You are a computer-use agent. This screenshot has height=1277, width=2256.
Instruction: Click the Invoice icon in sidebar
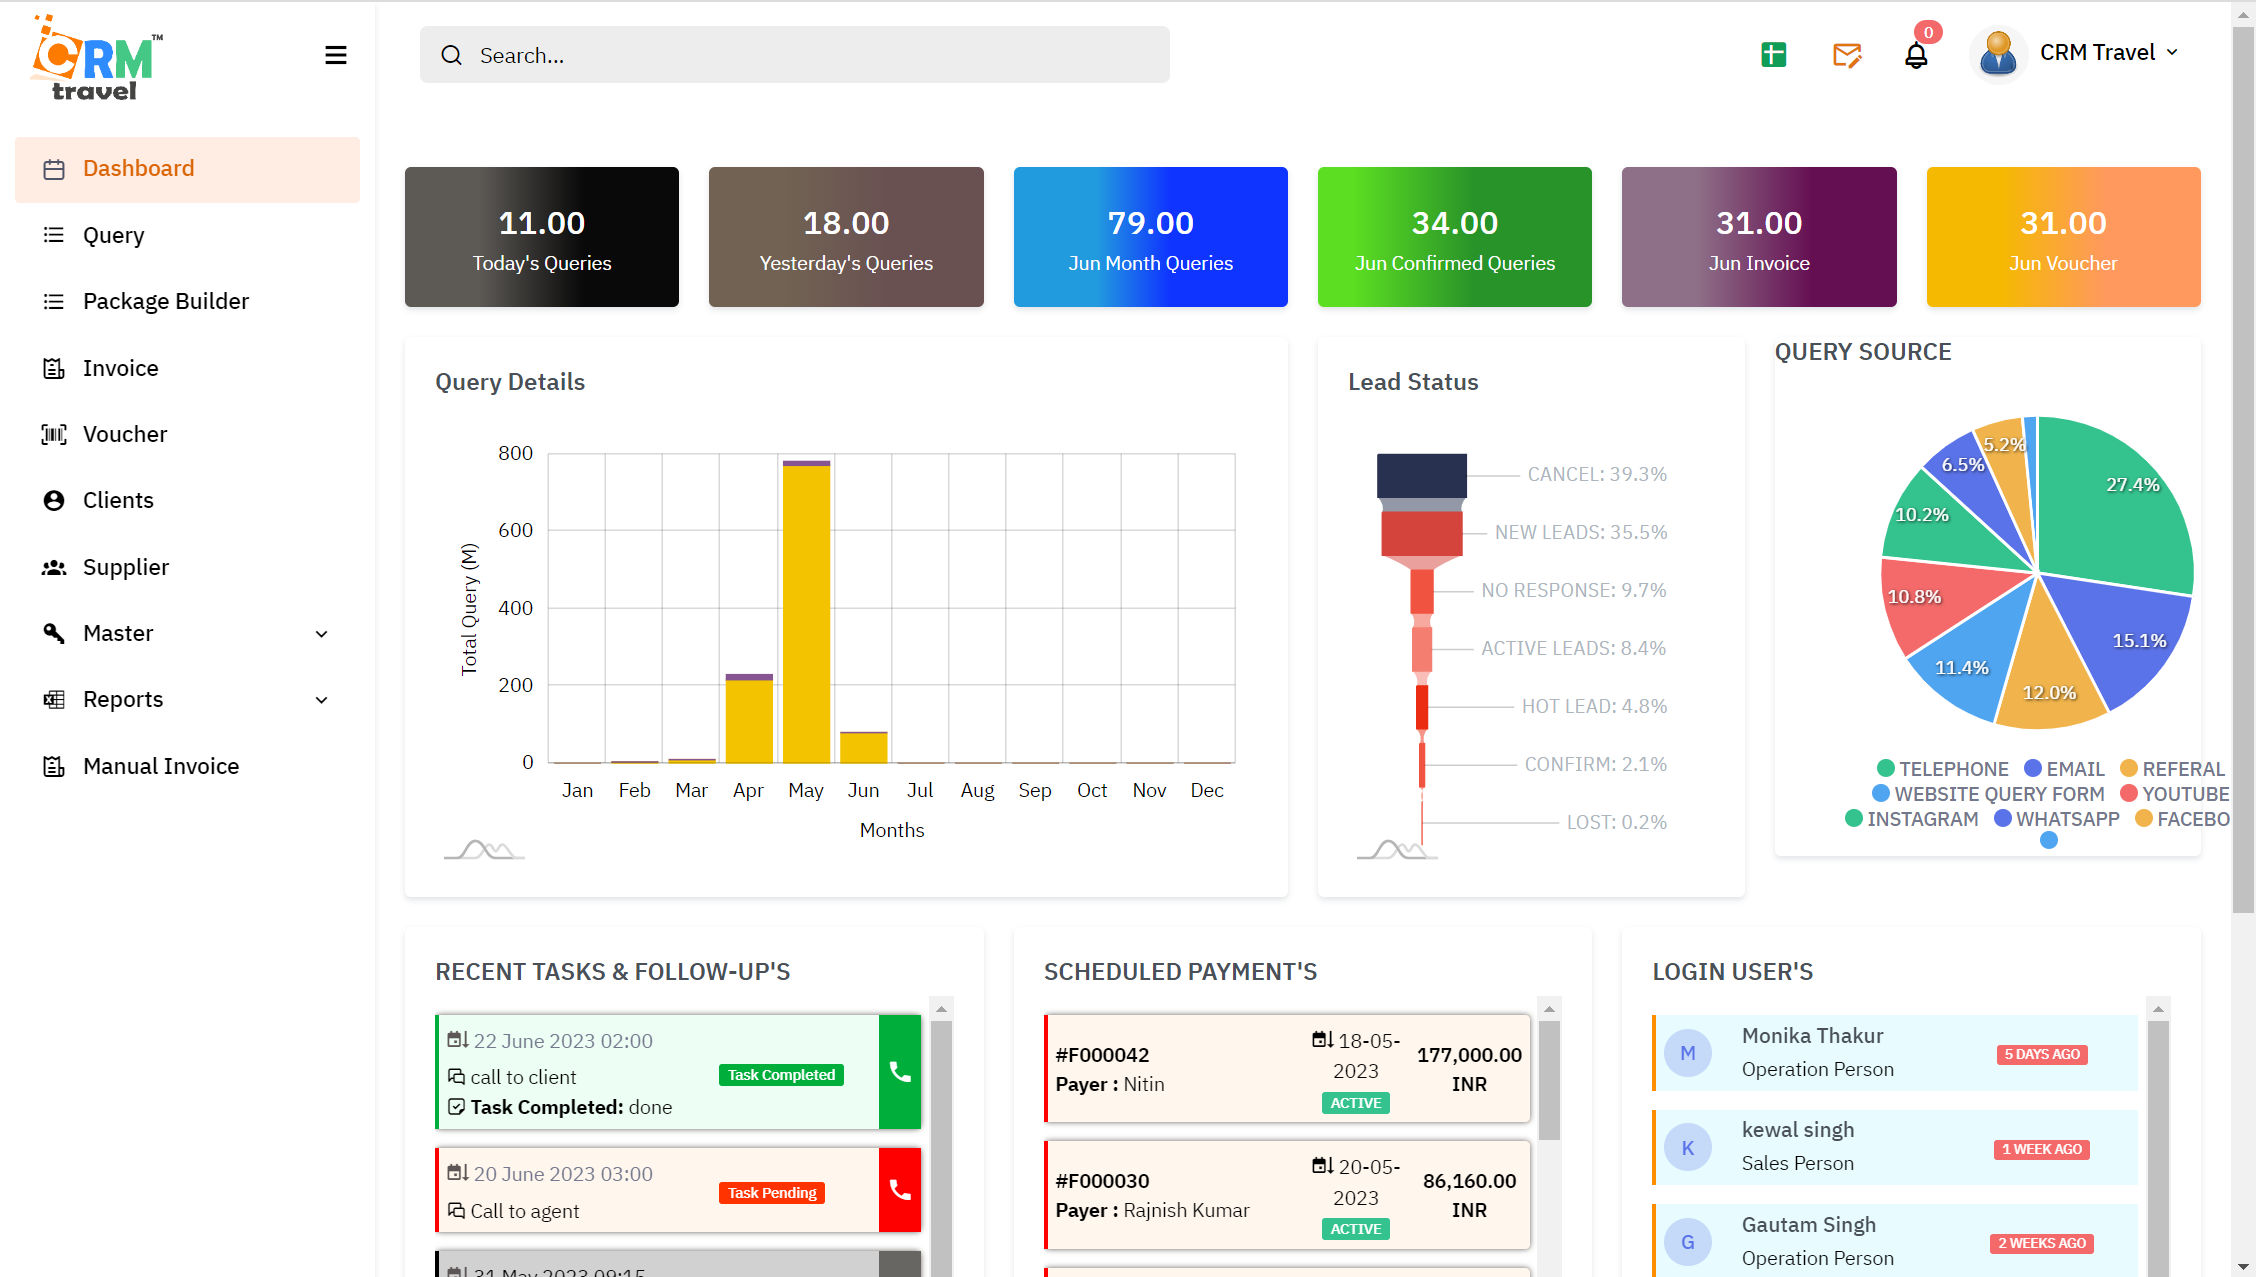54,367
